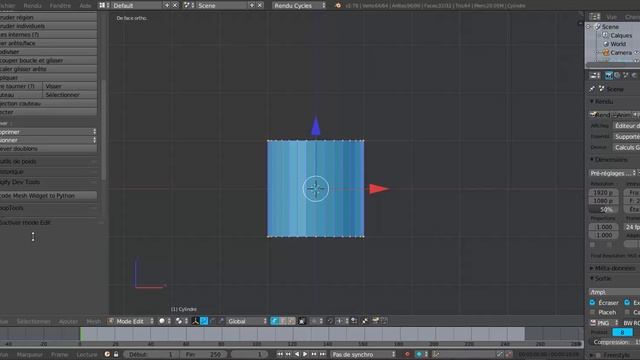Image resolution: width=640 pixels, height=360 pixels.
Task: Toggle snap during transform
Action: click(330, 321)
